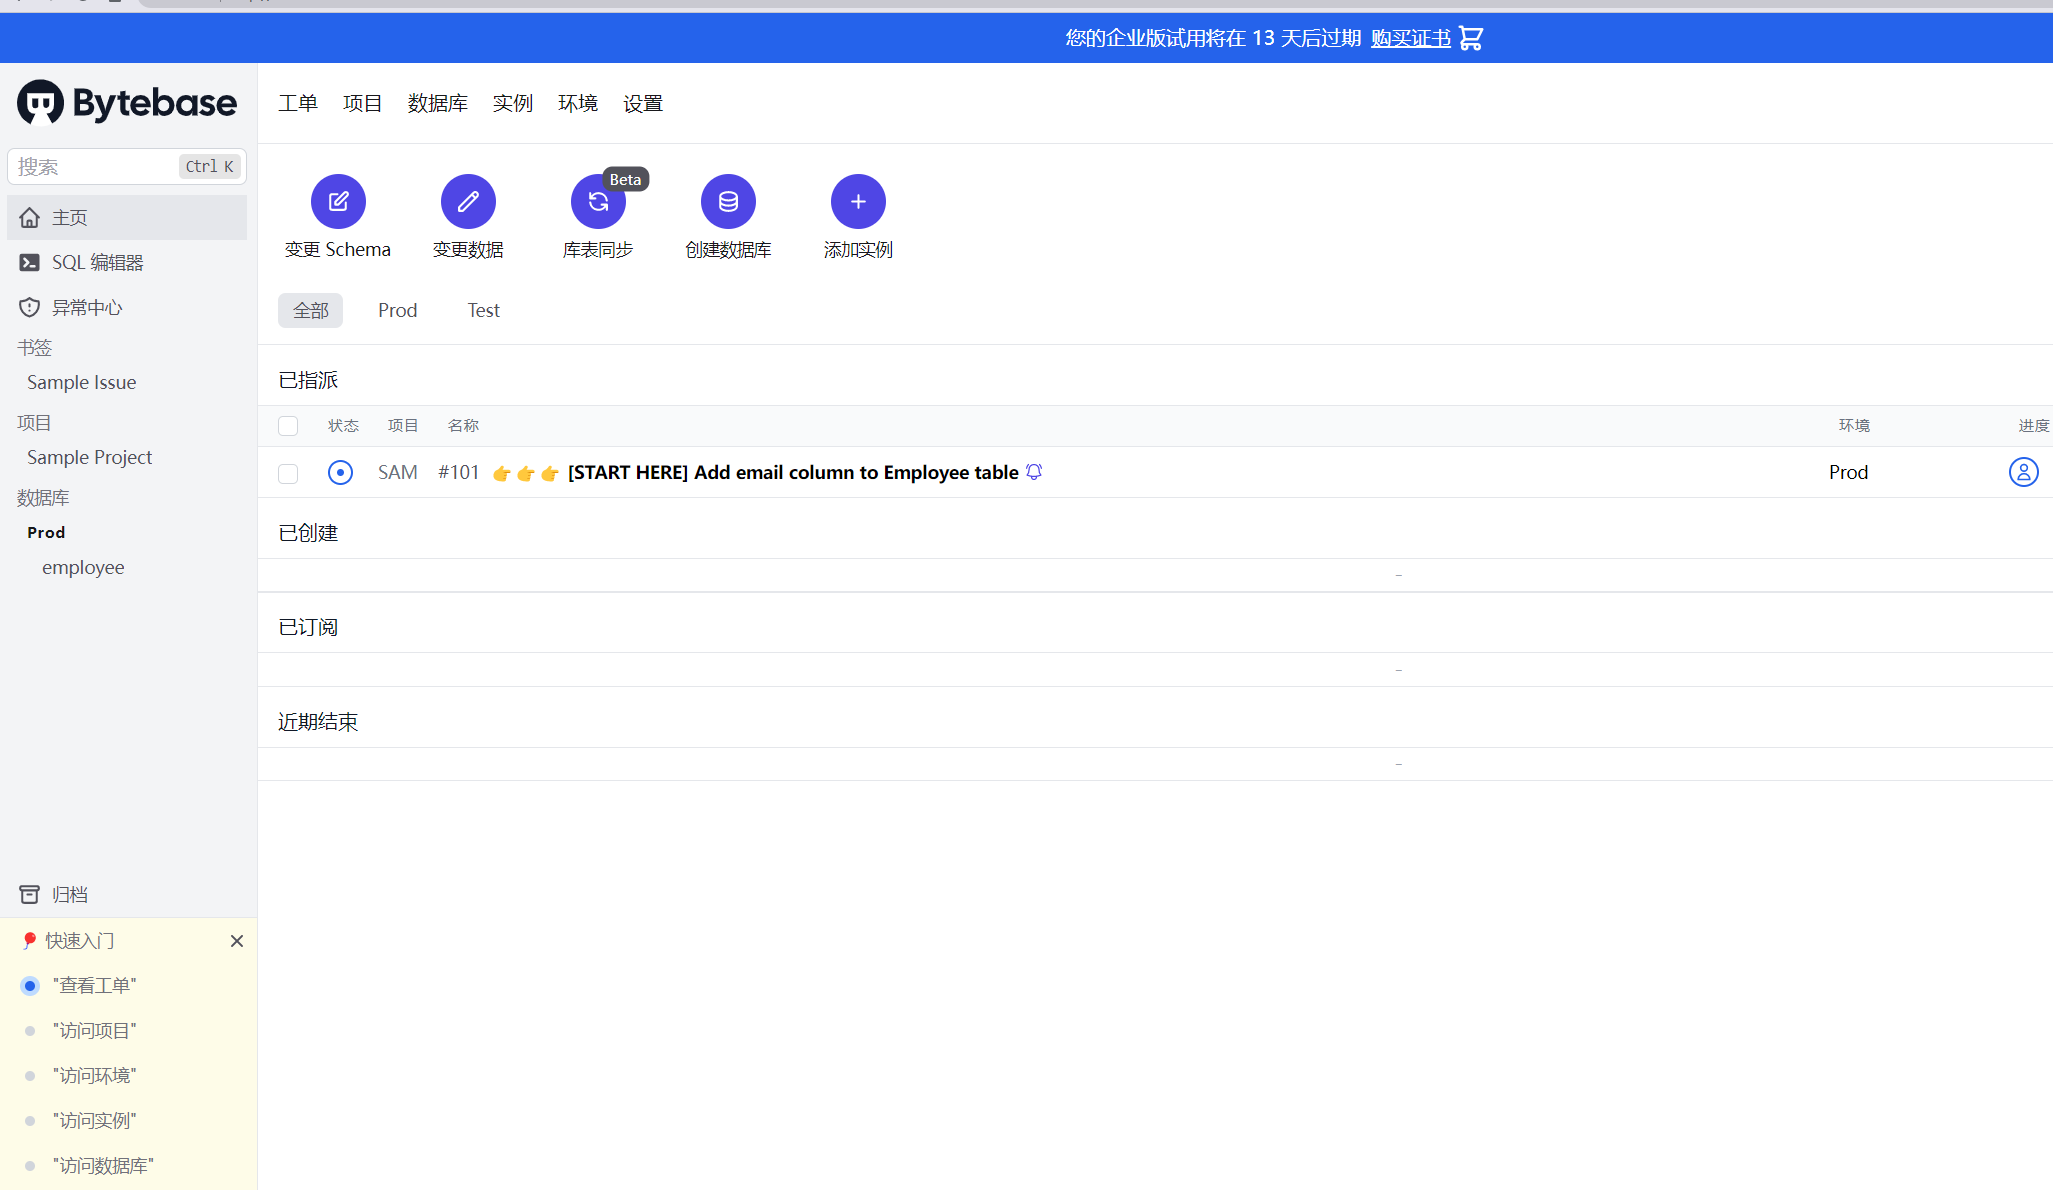2053x1190 pixels.
Task: Click the 创建数据库 database icon
Action: (728, 201)
